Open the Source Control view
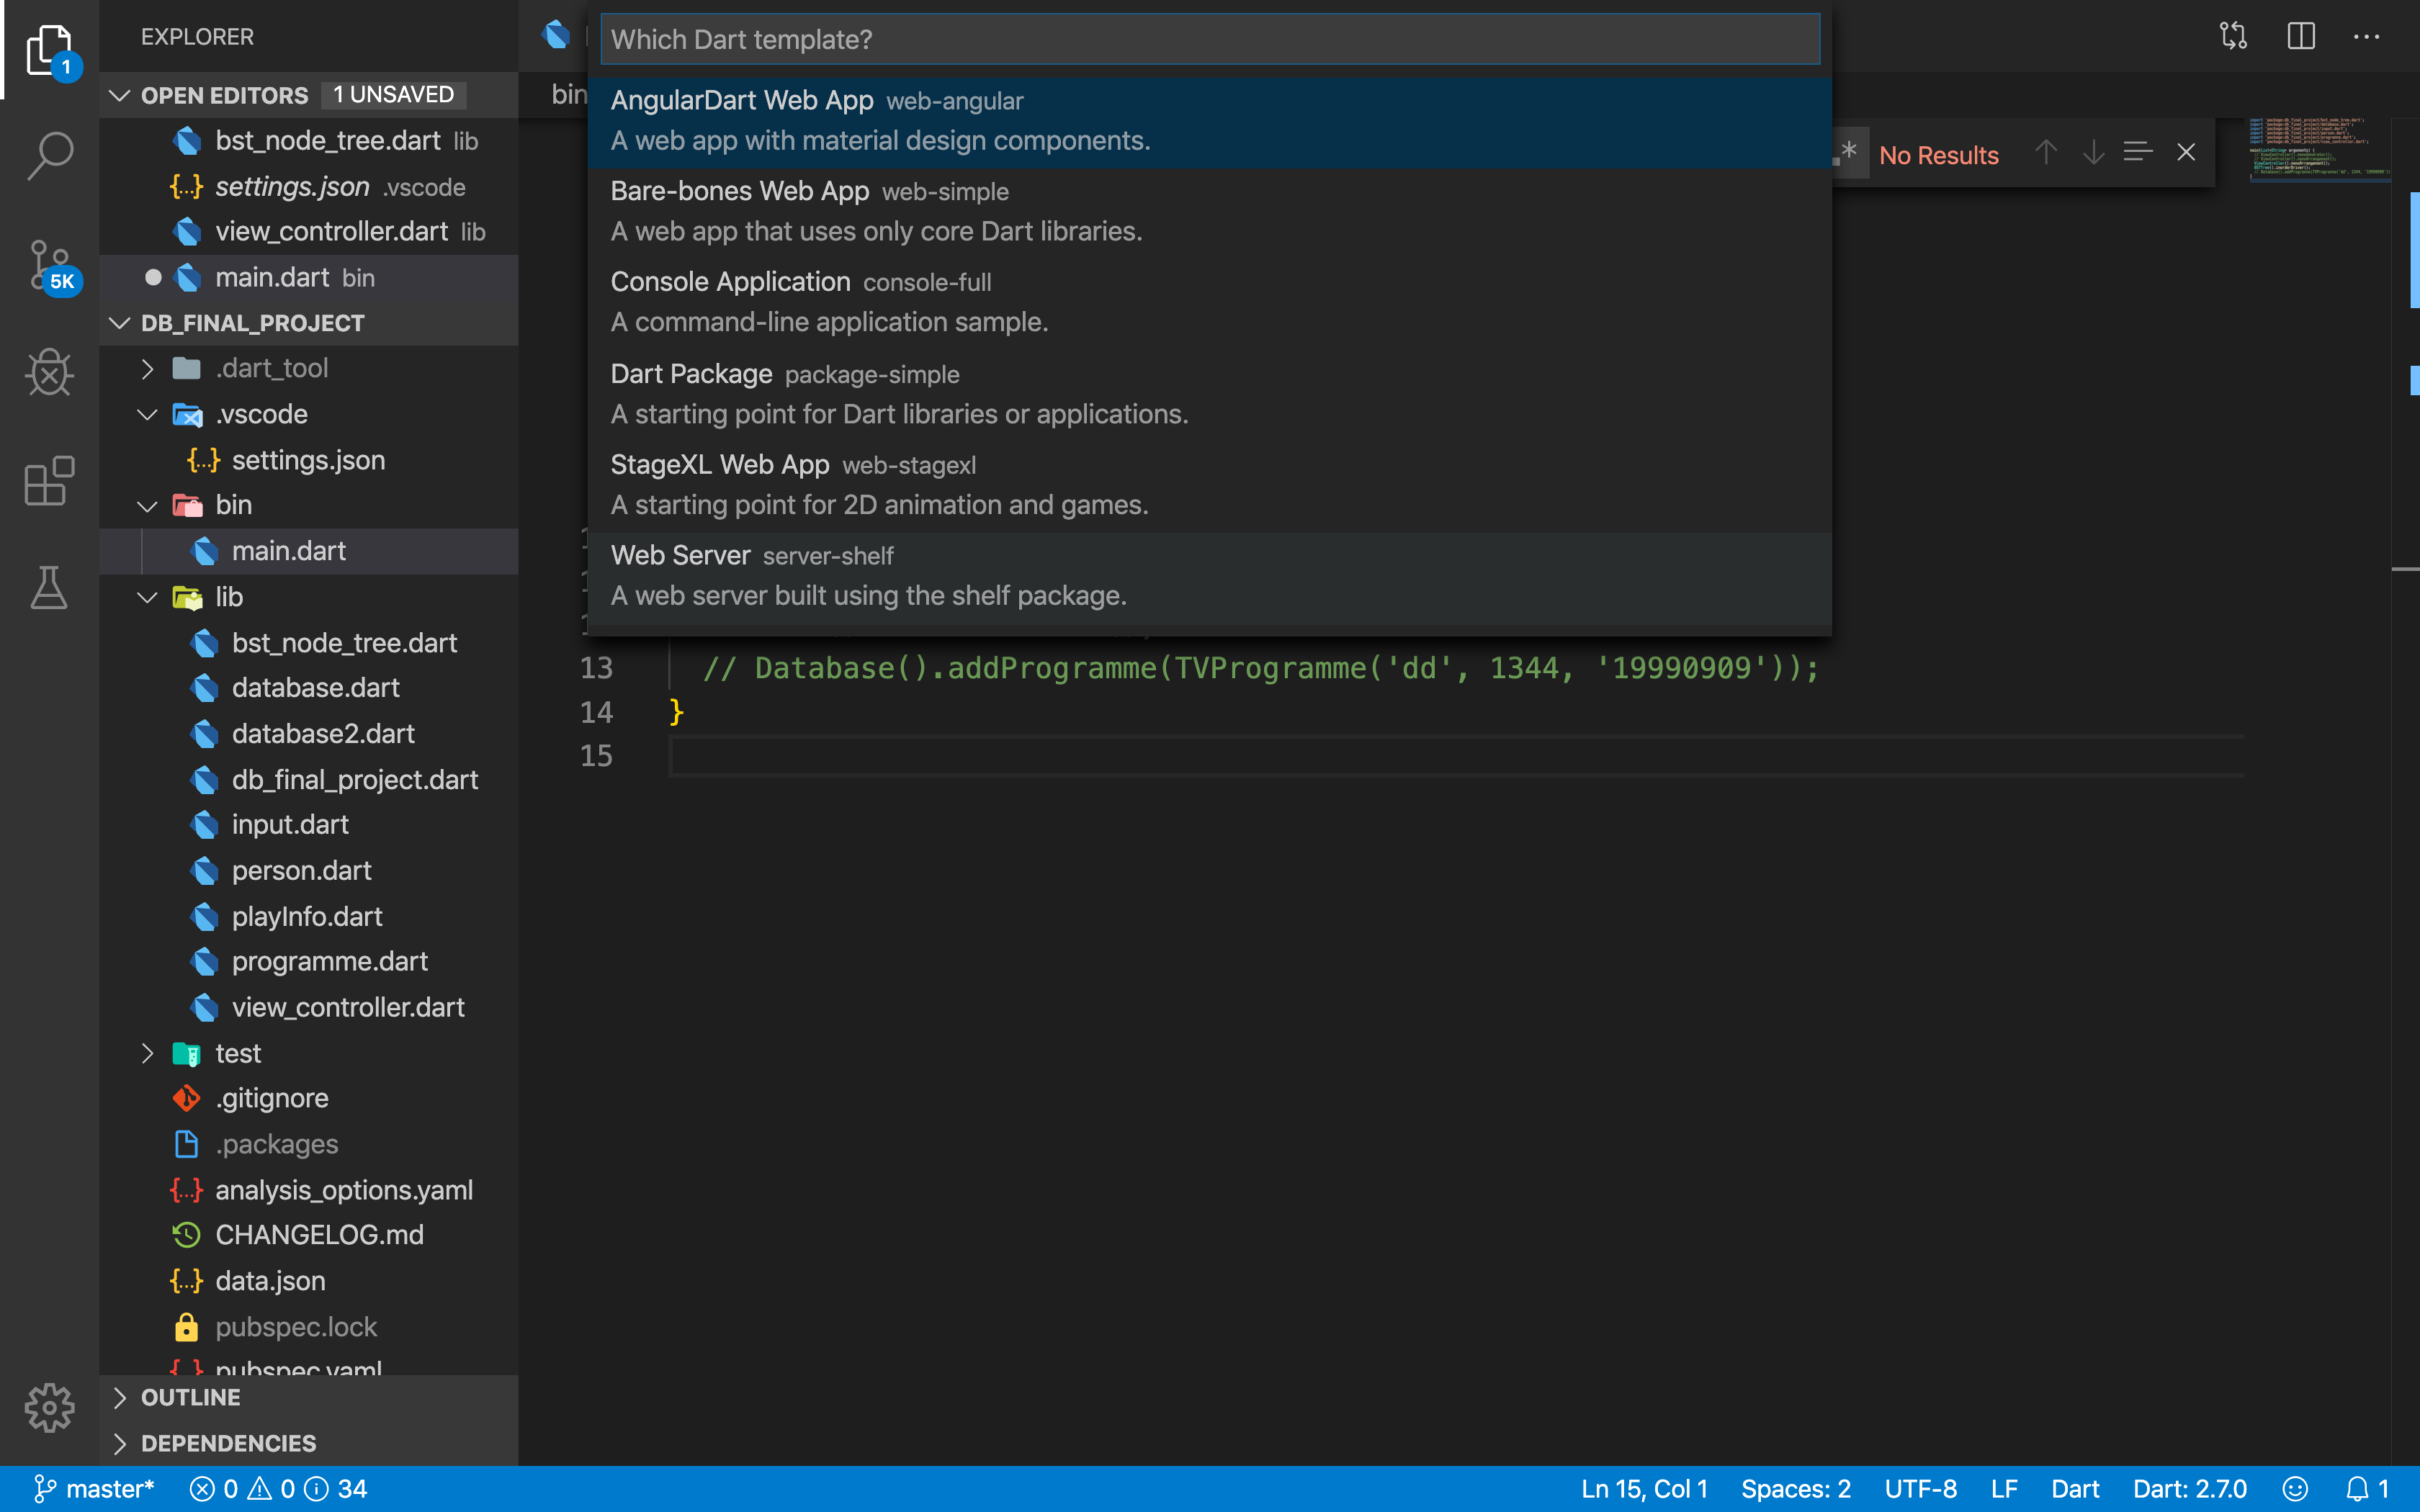 pyautogui.click(x=49, y=265)
